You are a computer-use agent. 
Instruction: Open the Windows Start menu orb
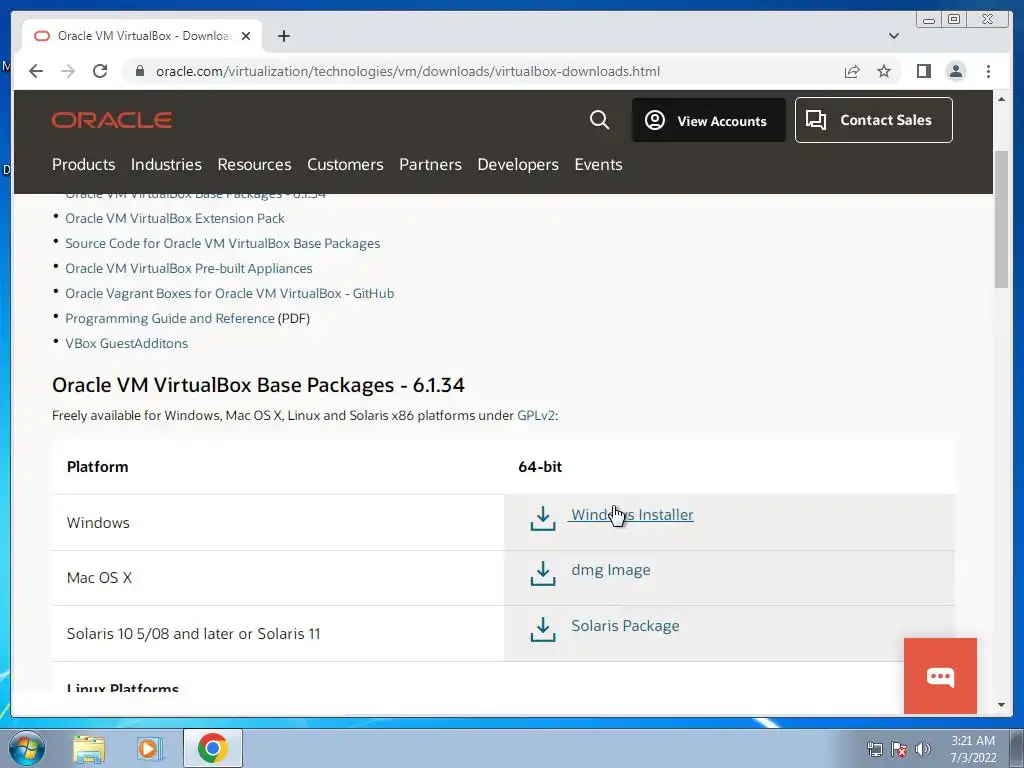tap(26, 748)
